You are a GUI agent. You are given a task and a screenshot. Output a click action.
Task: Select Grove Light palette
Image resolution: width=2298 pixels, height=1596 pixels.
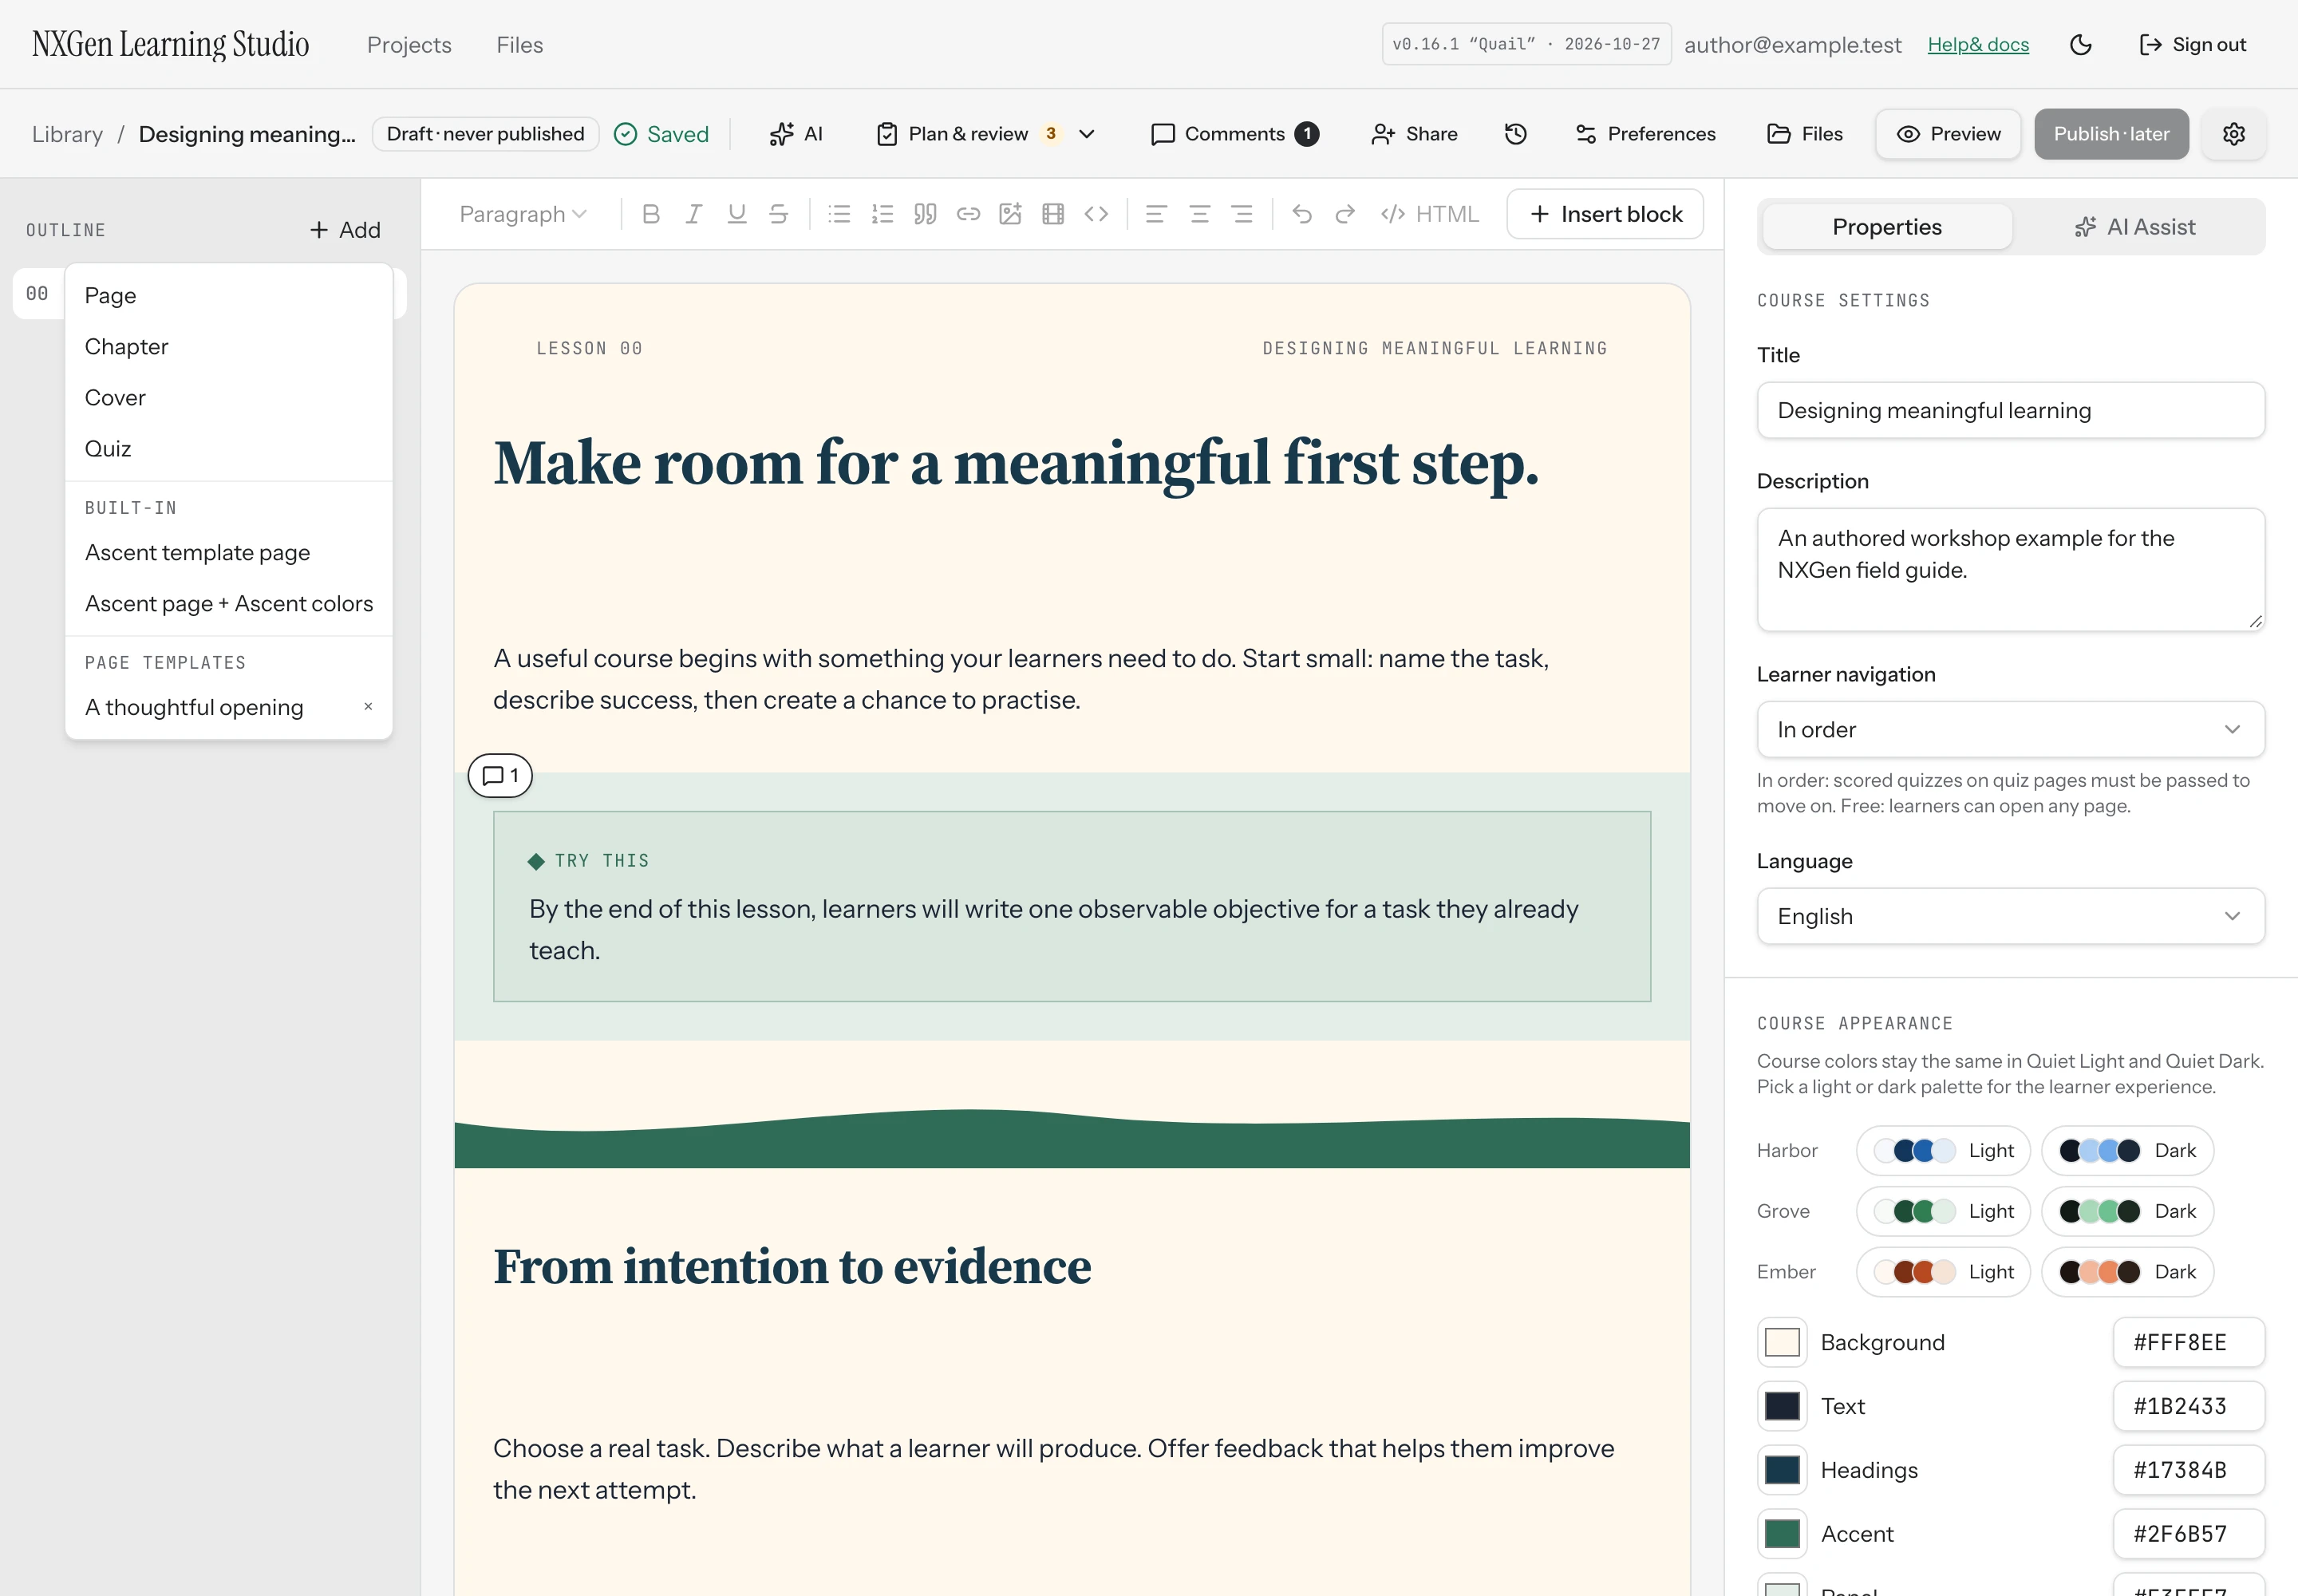pyautogui.click(x=1943, y=1211)
